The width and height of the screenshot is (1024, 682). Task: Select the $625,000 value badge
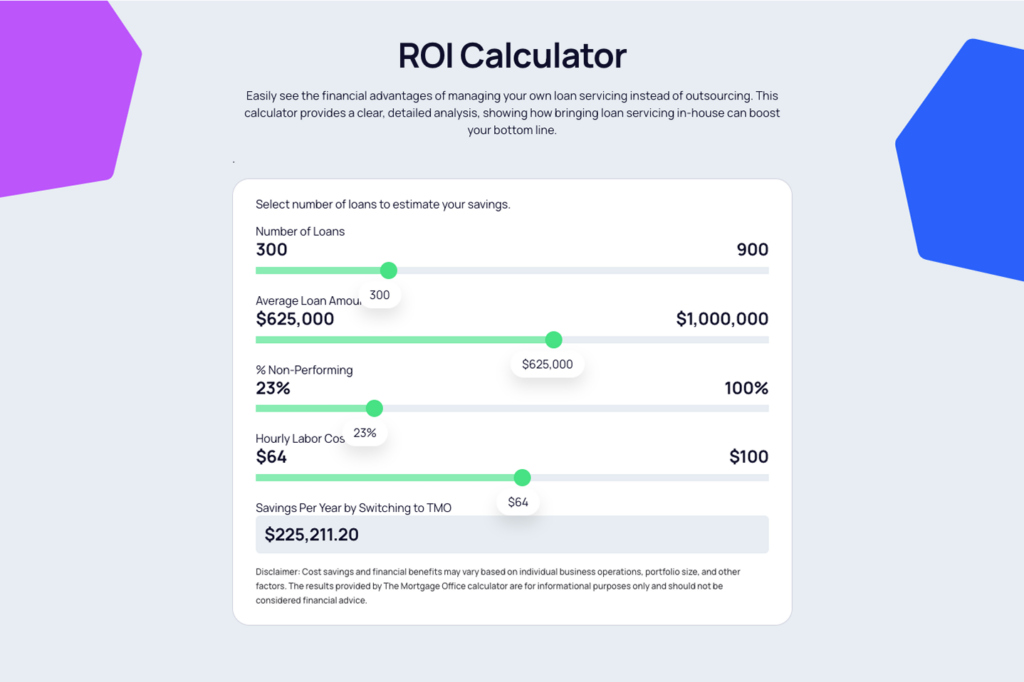click(546, 363)
